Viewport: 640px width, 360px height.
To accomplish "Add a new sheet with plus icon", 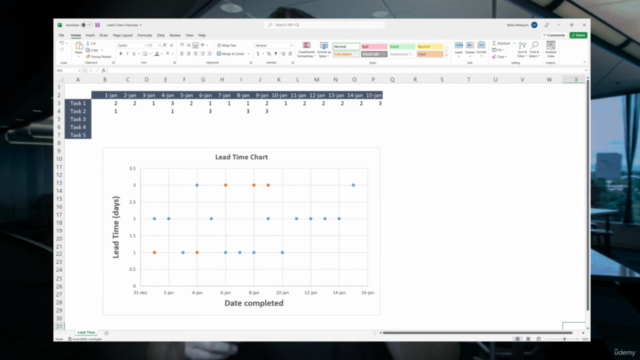I will (107, 333).
